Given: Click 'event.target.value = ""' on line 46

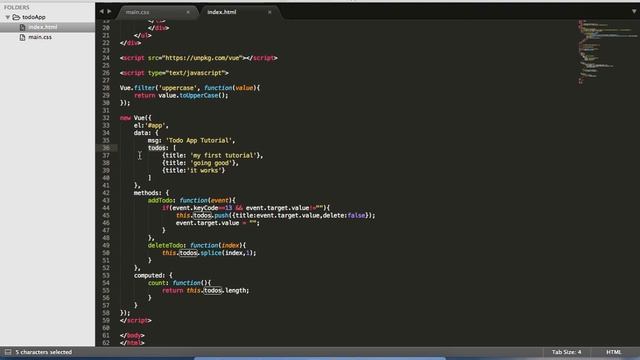Looking at the screenshot, I should click(x=218, y=223).
